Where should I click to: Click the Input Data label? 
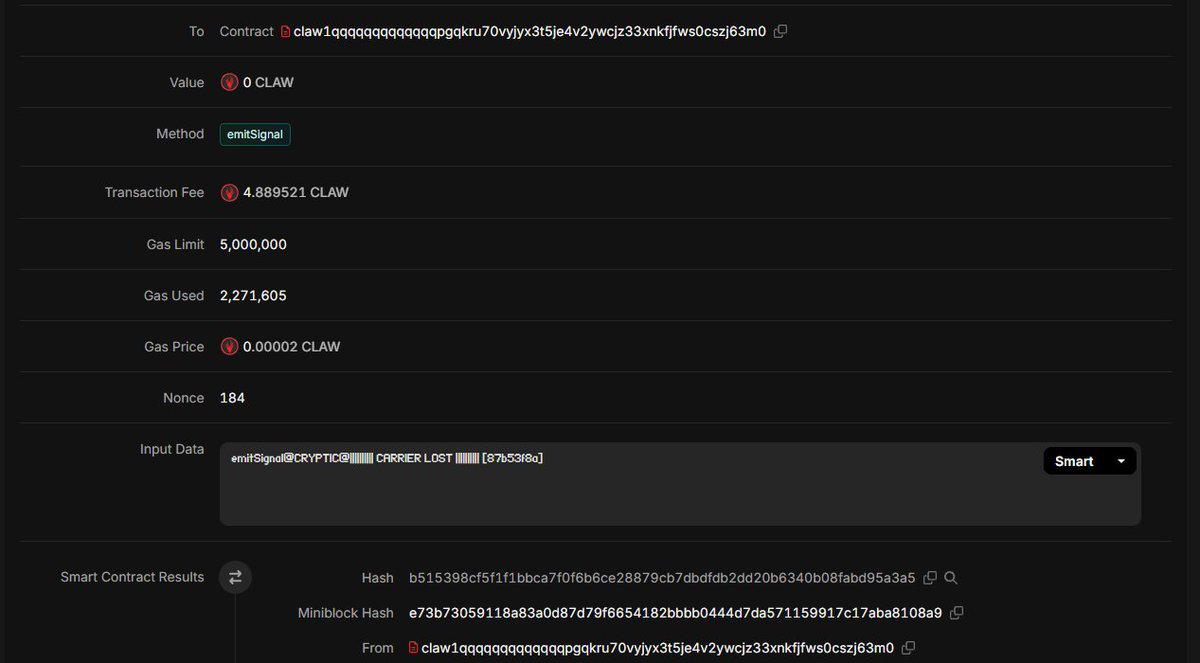pos(172,449)
